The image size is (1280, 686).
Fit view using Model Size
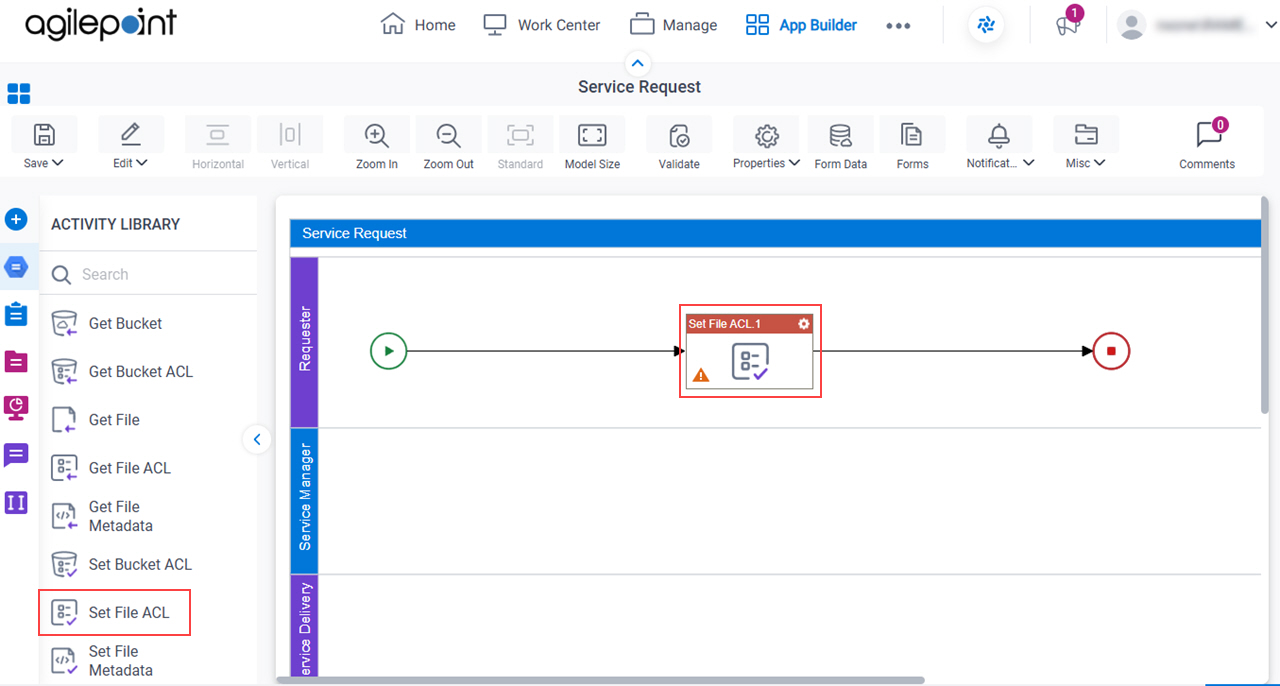click(592, 144)
